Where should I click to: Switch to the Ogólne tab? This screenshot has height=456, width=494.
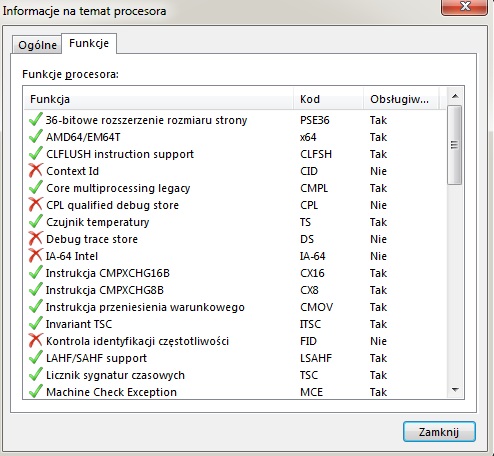click(37, 45)
